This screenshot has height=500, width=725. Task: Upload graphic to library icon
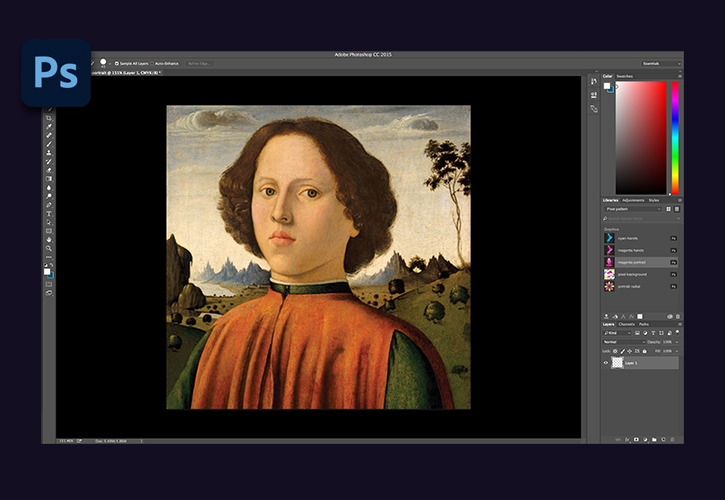pos(606,316)
